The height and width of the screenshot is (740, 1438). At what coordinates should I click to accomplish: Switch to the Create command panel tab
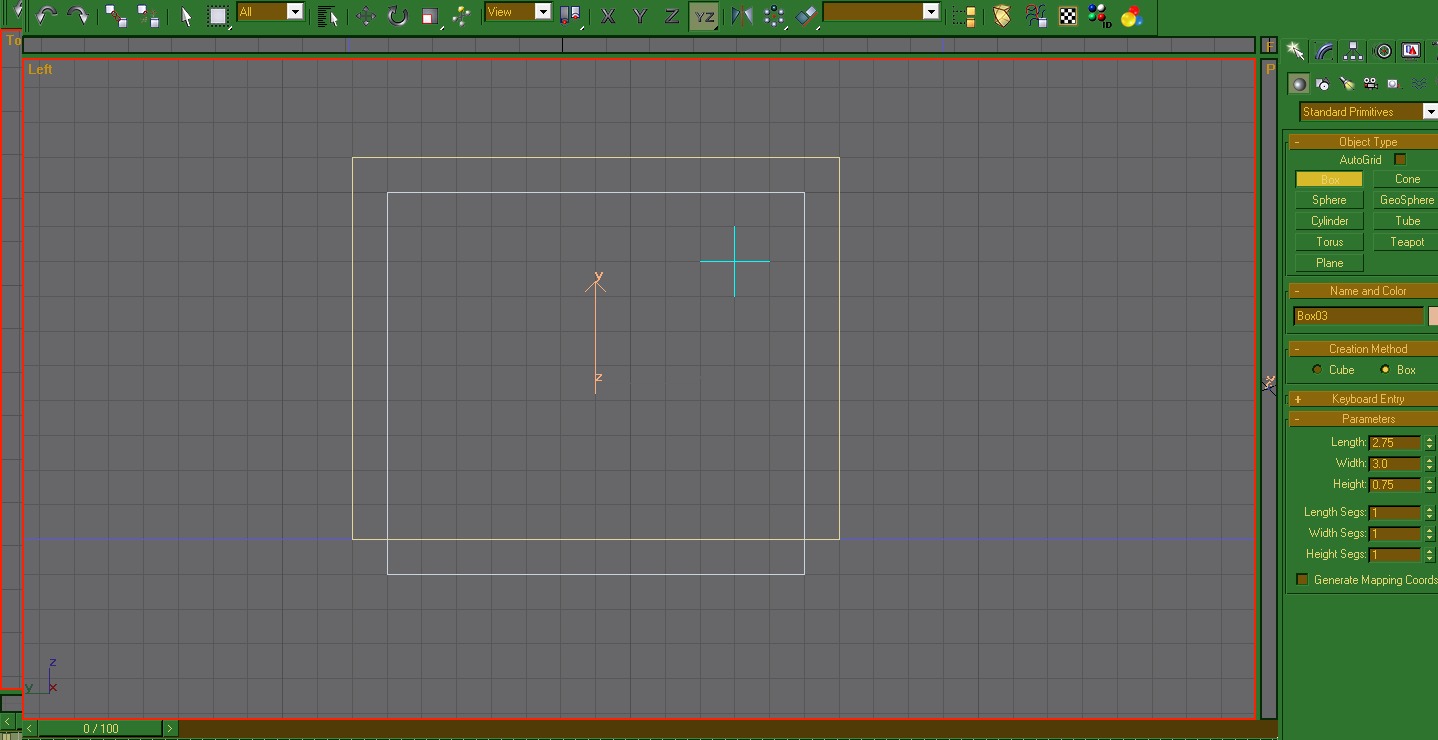coord(1296,51)
